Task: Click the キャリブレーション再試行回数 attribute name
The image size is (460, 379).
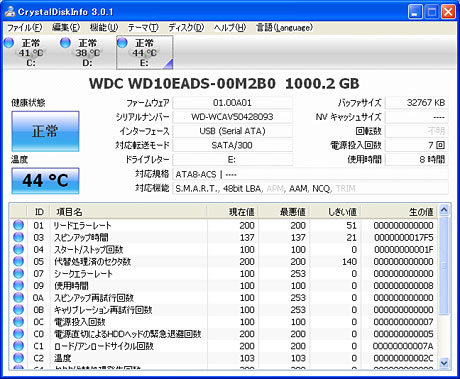Action: click(x=103, y=310)
